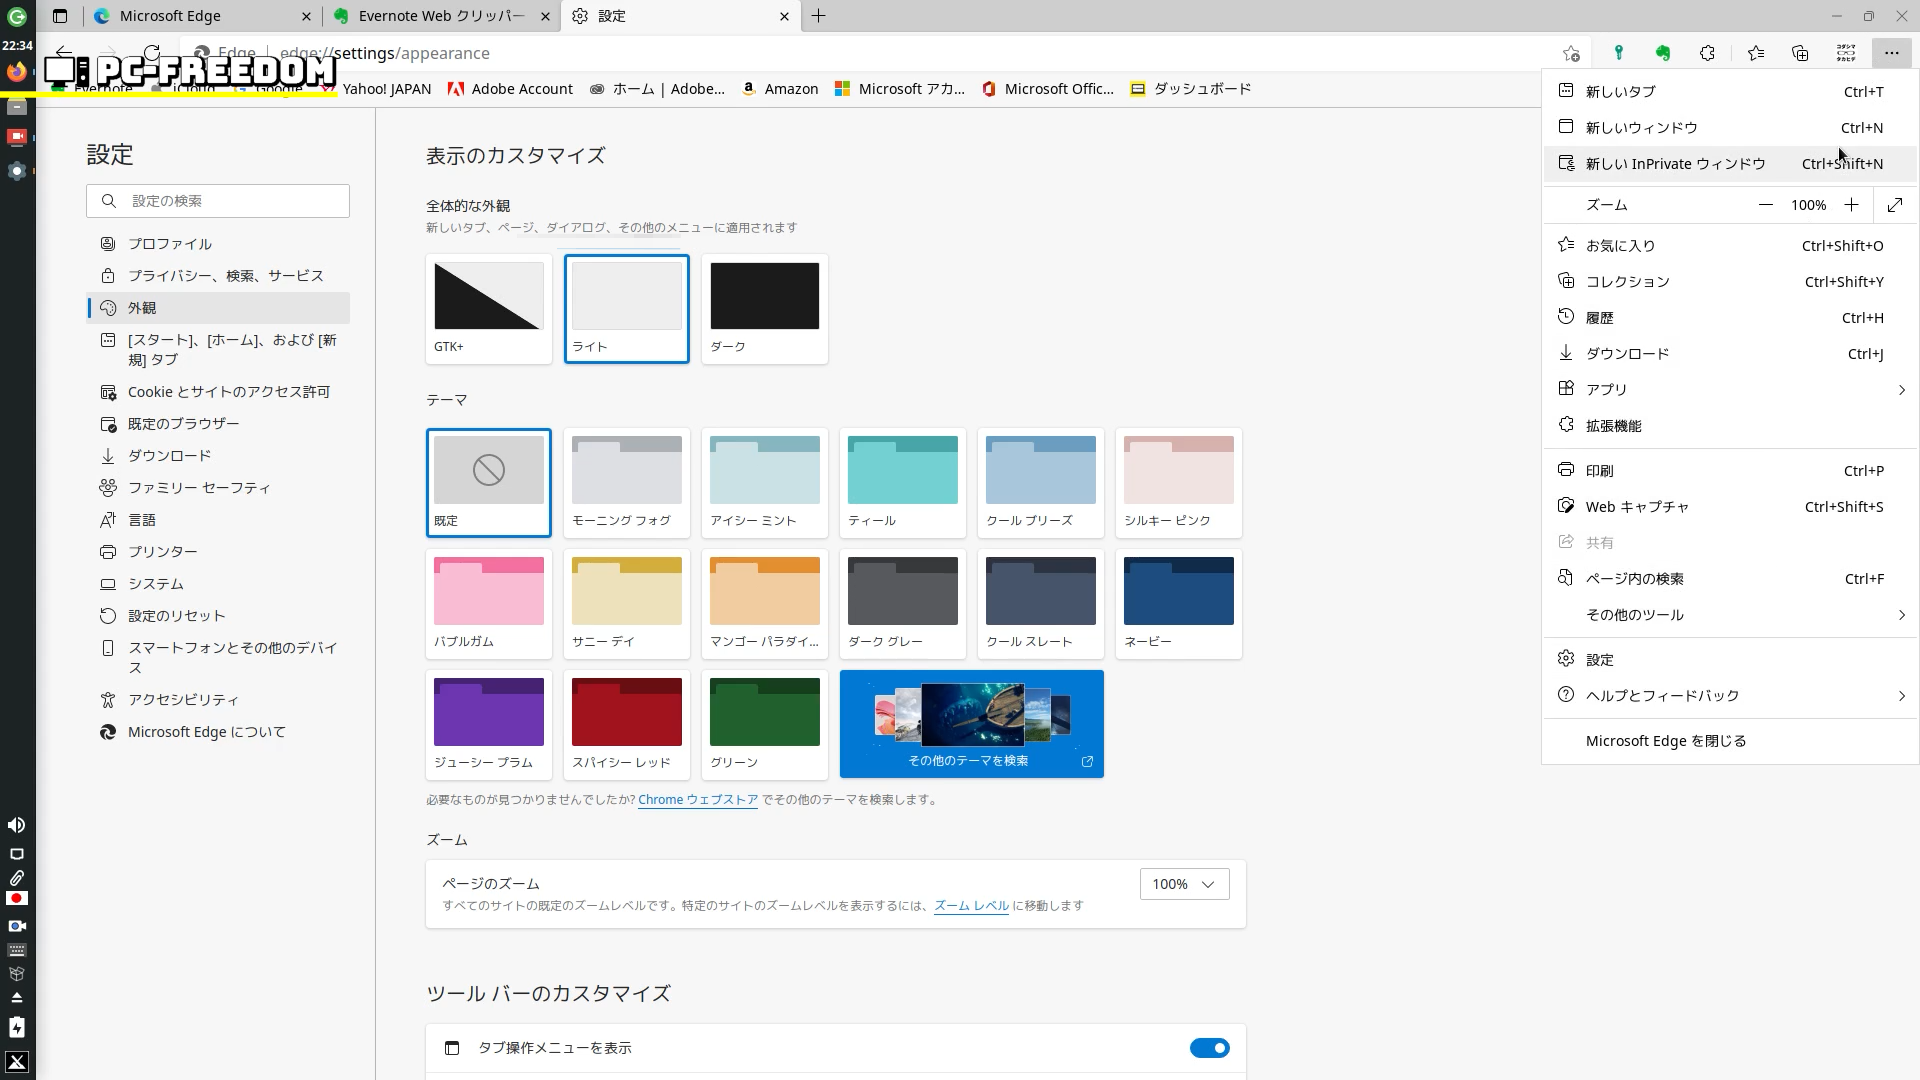Open new tab with plus icon

tap(819, 16)
